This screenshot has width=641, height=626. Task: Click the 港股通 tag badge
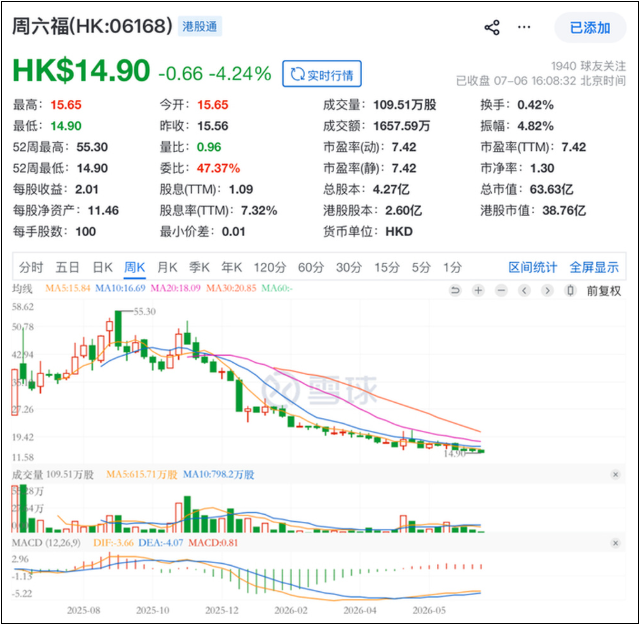tap(199, 27)
